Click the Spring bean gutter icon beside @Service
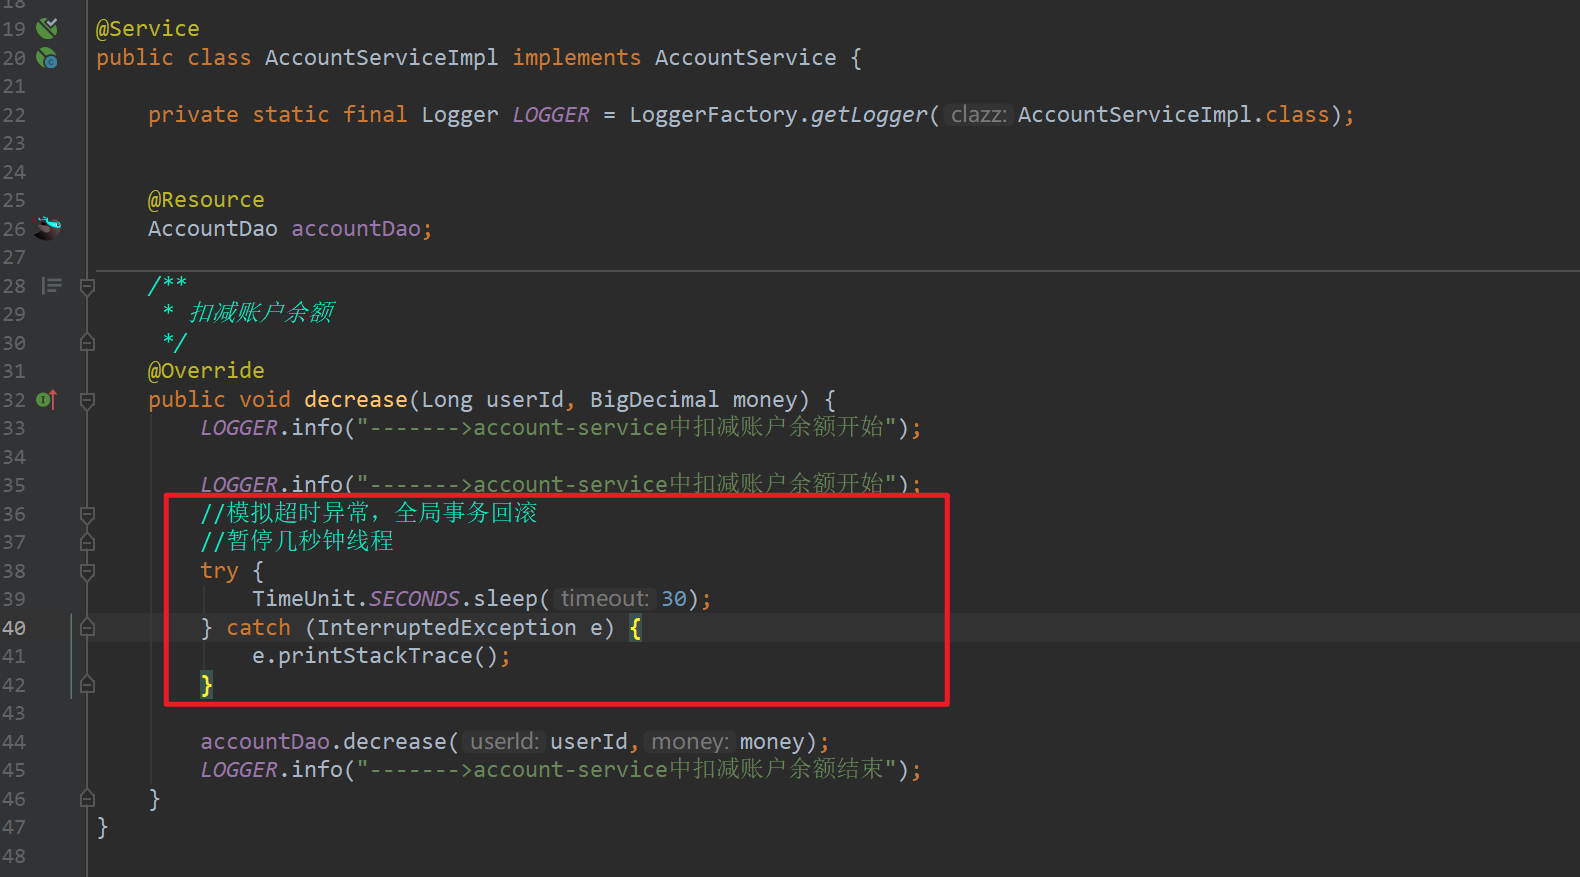Viewport: 1580px width, 877px height. pyautogui.click(x=47, y=28)
